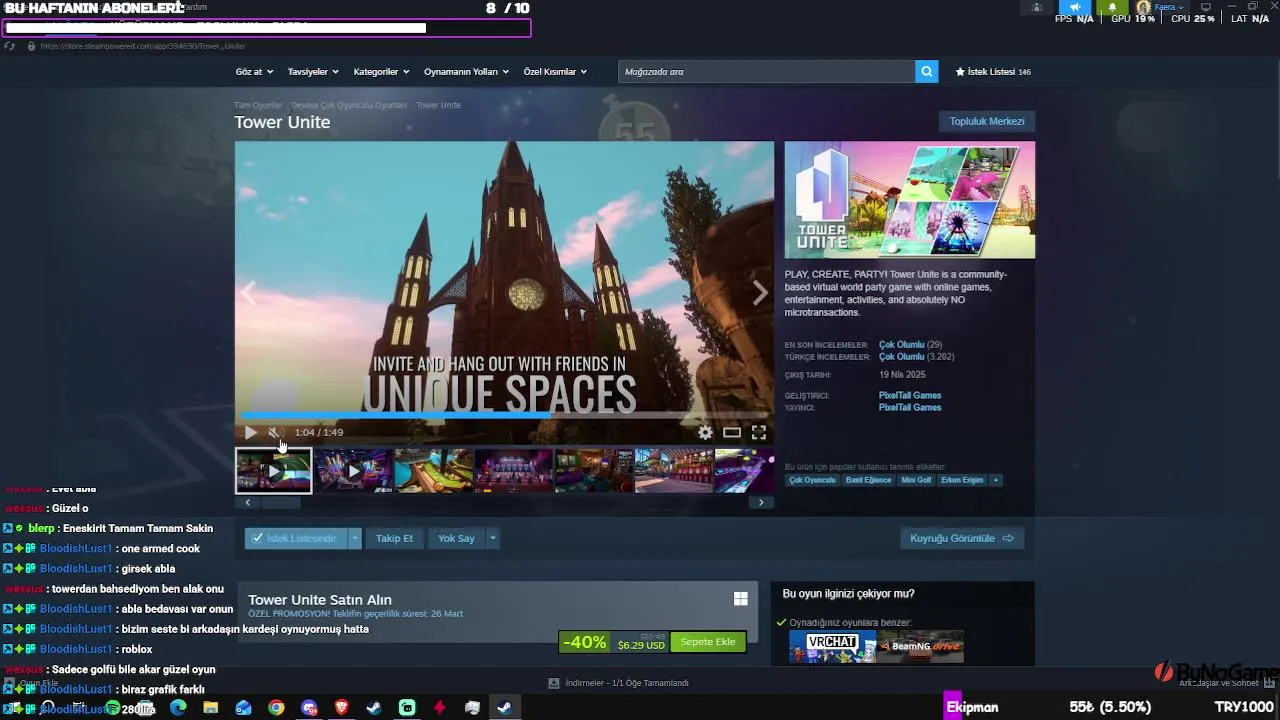
Task: Expand the Oynamanın Yolları menu
Action: click(x=466, y=72)
